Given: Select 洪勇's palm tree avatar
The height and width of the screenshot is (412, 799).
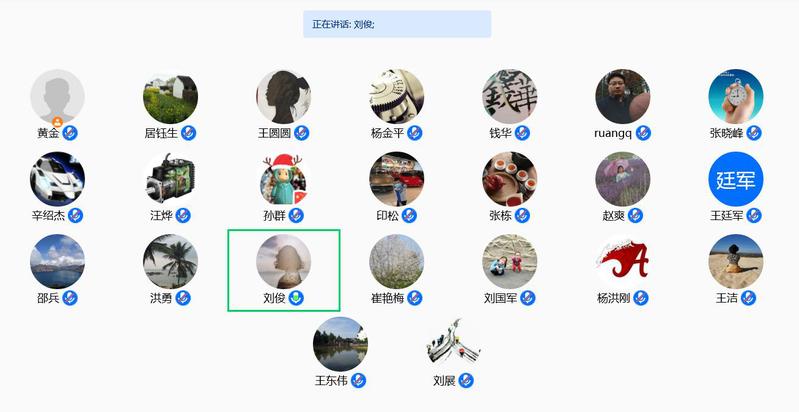Looking at the screenshot, I should point(171,262).
